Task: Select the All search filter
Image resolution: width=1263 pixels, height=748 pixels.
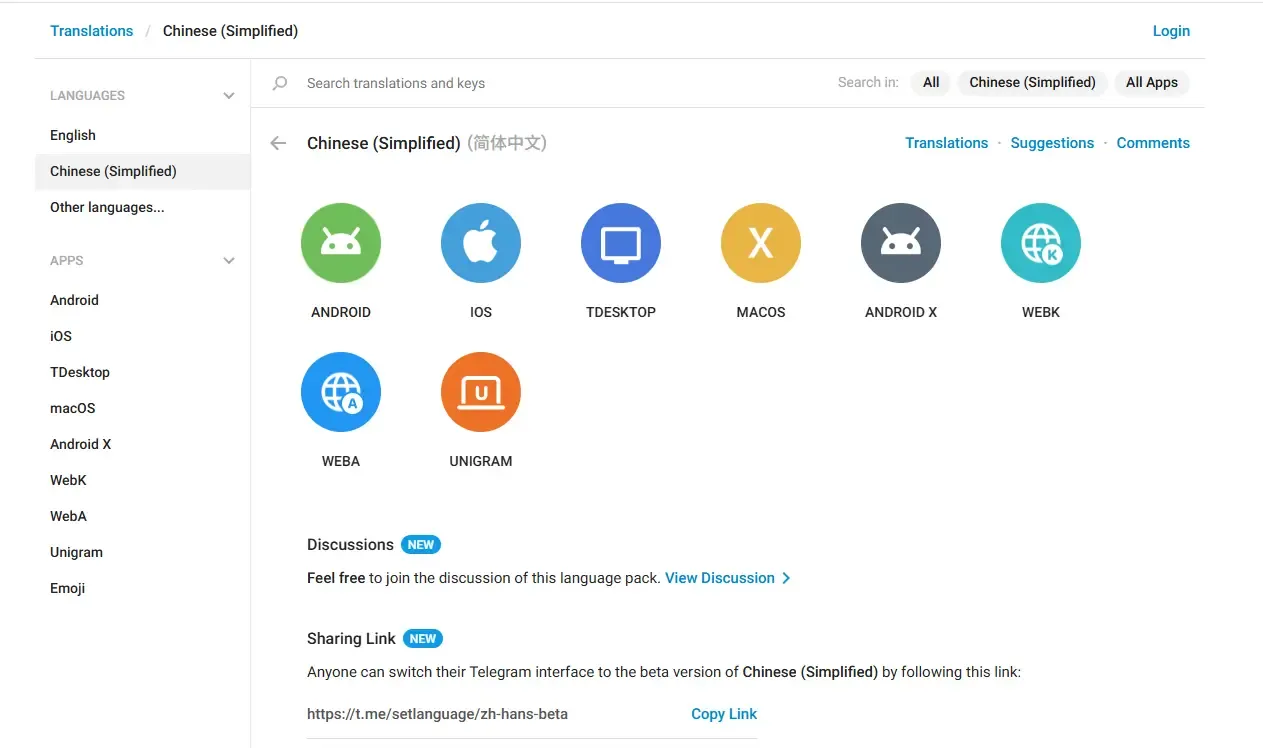Action: 930,82
